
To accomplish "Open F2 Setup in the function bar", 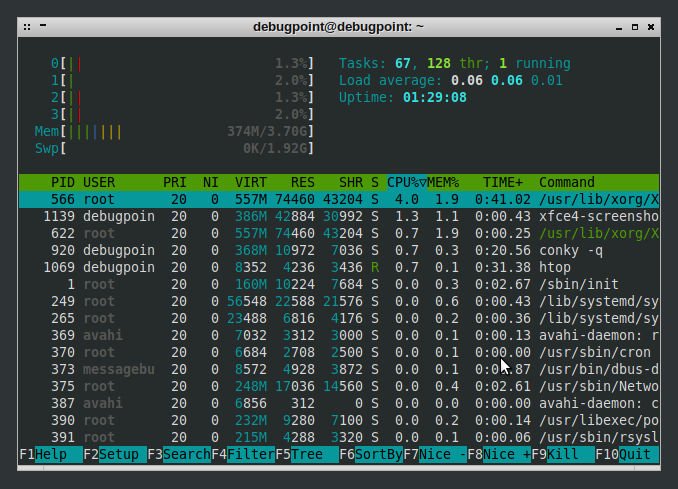I will tap(111, 455).
